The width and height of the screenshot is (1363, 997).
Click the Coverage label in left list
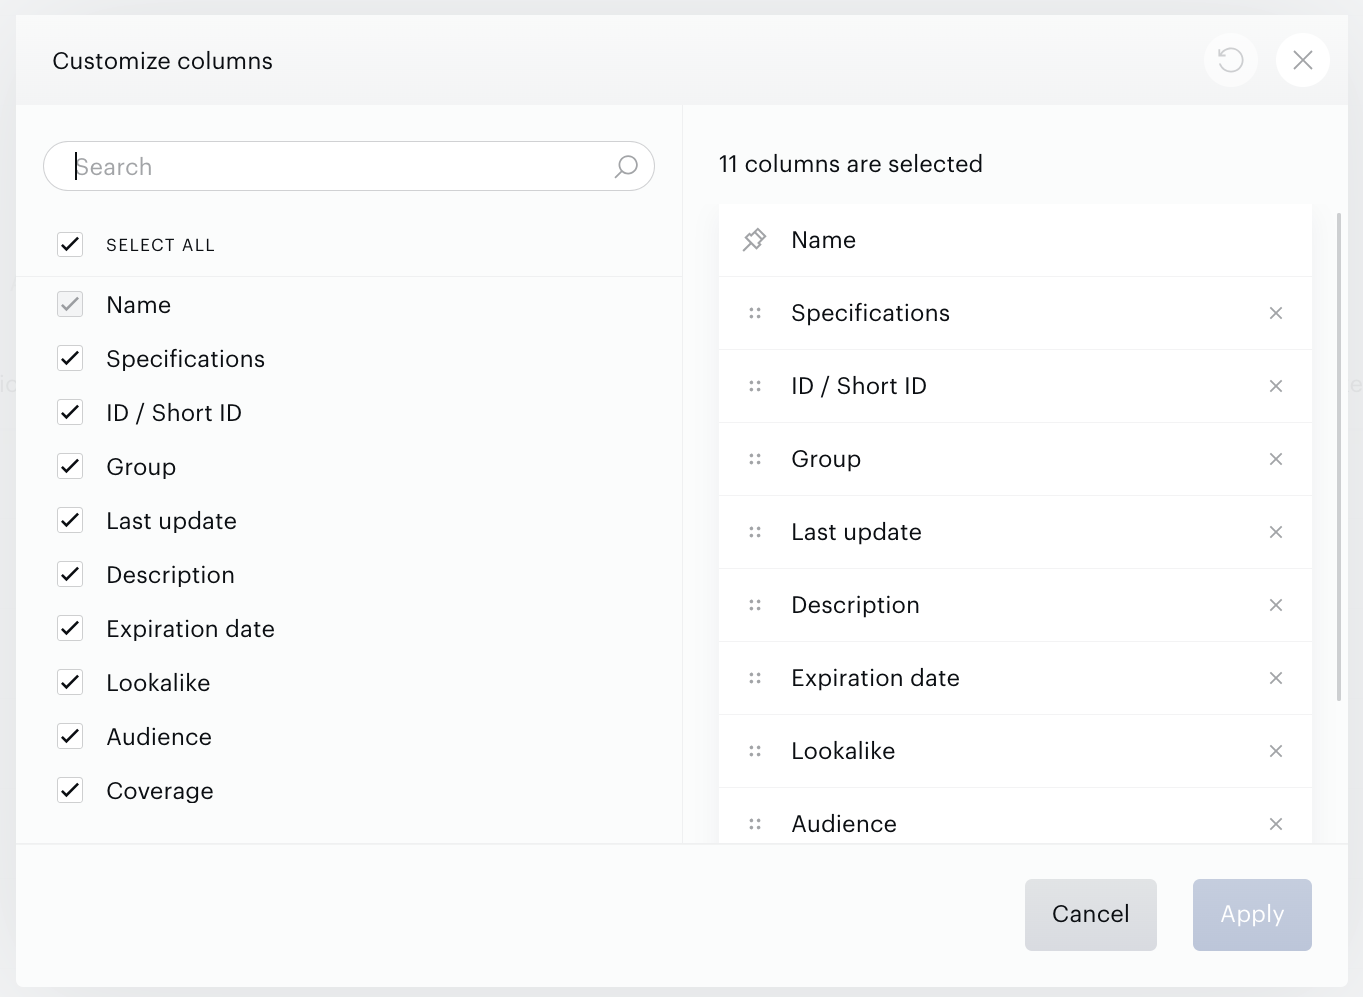point(160,791)
